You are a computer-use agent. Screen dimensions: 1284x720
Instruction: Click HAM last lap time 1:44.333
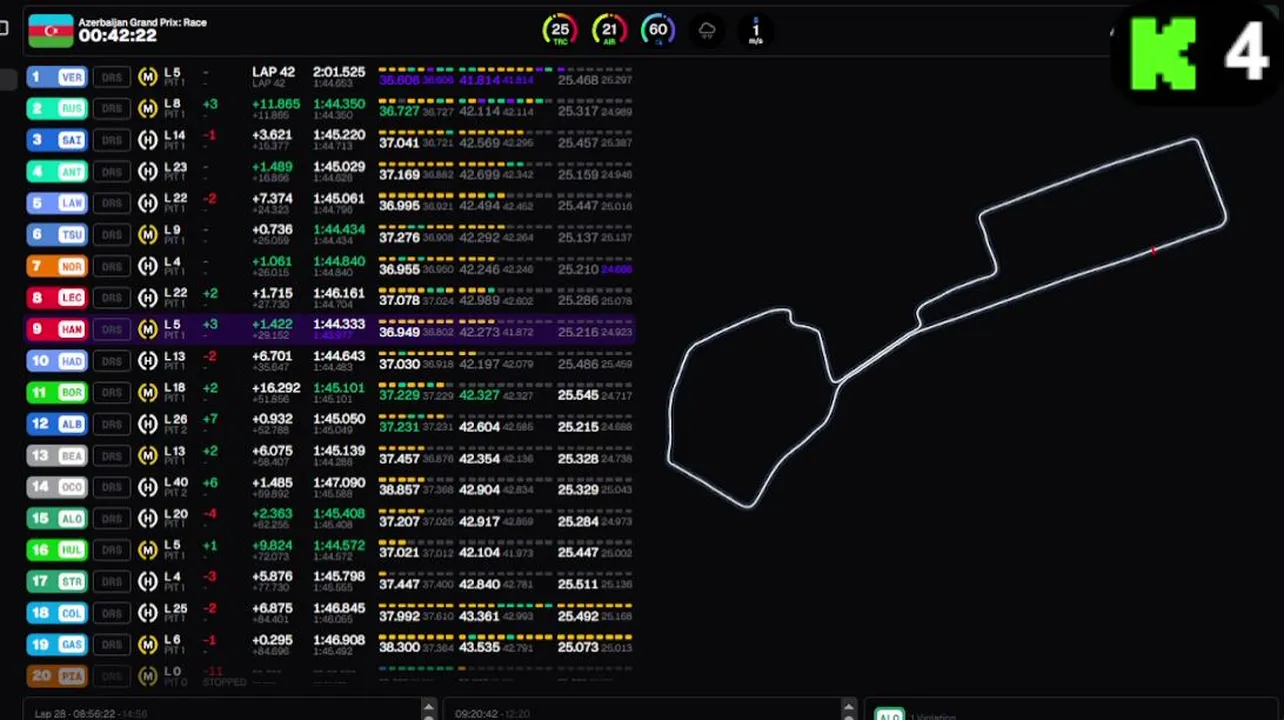(339, 325)
